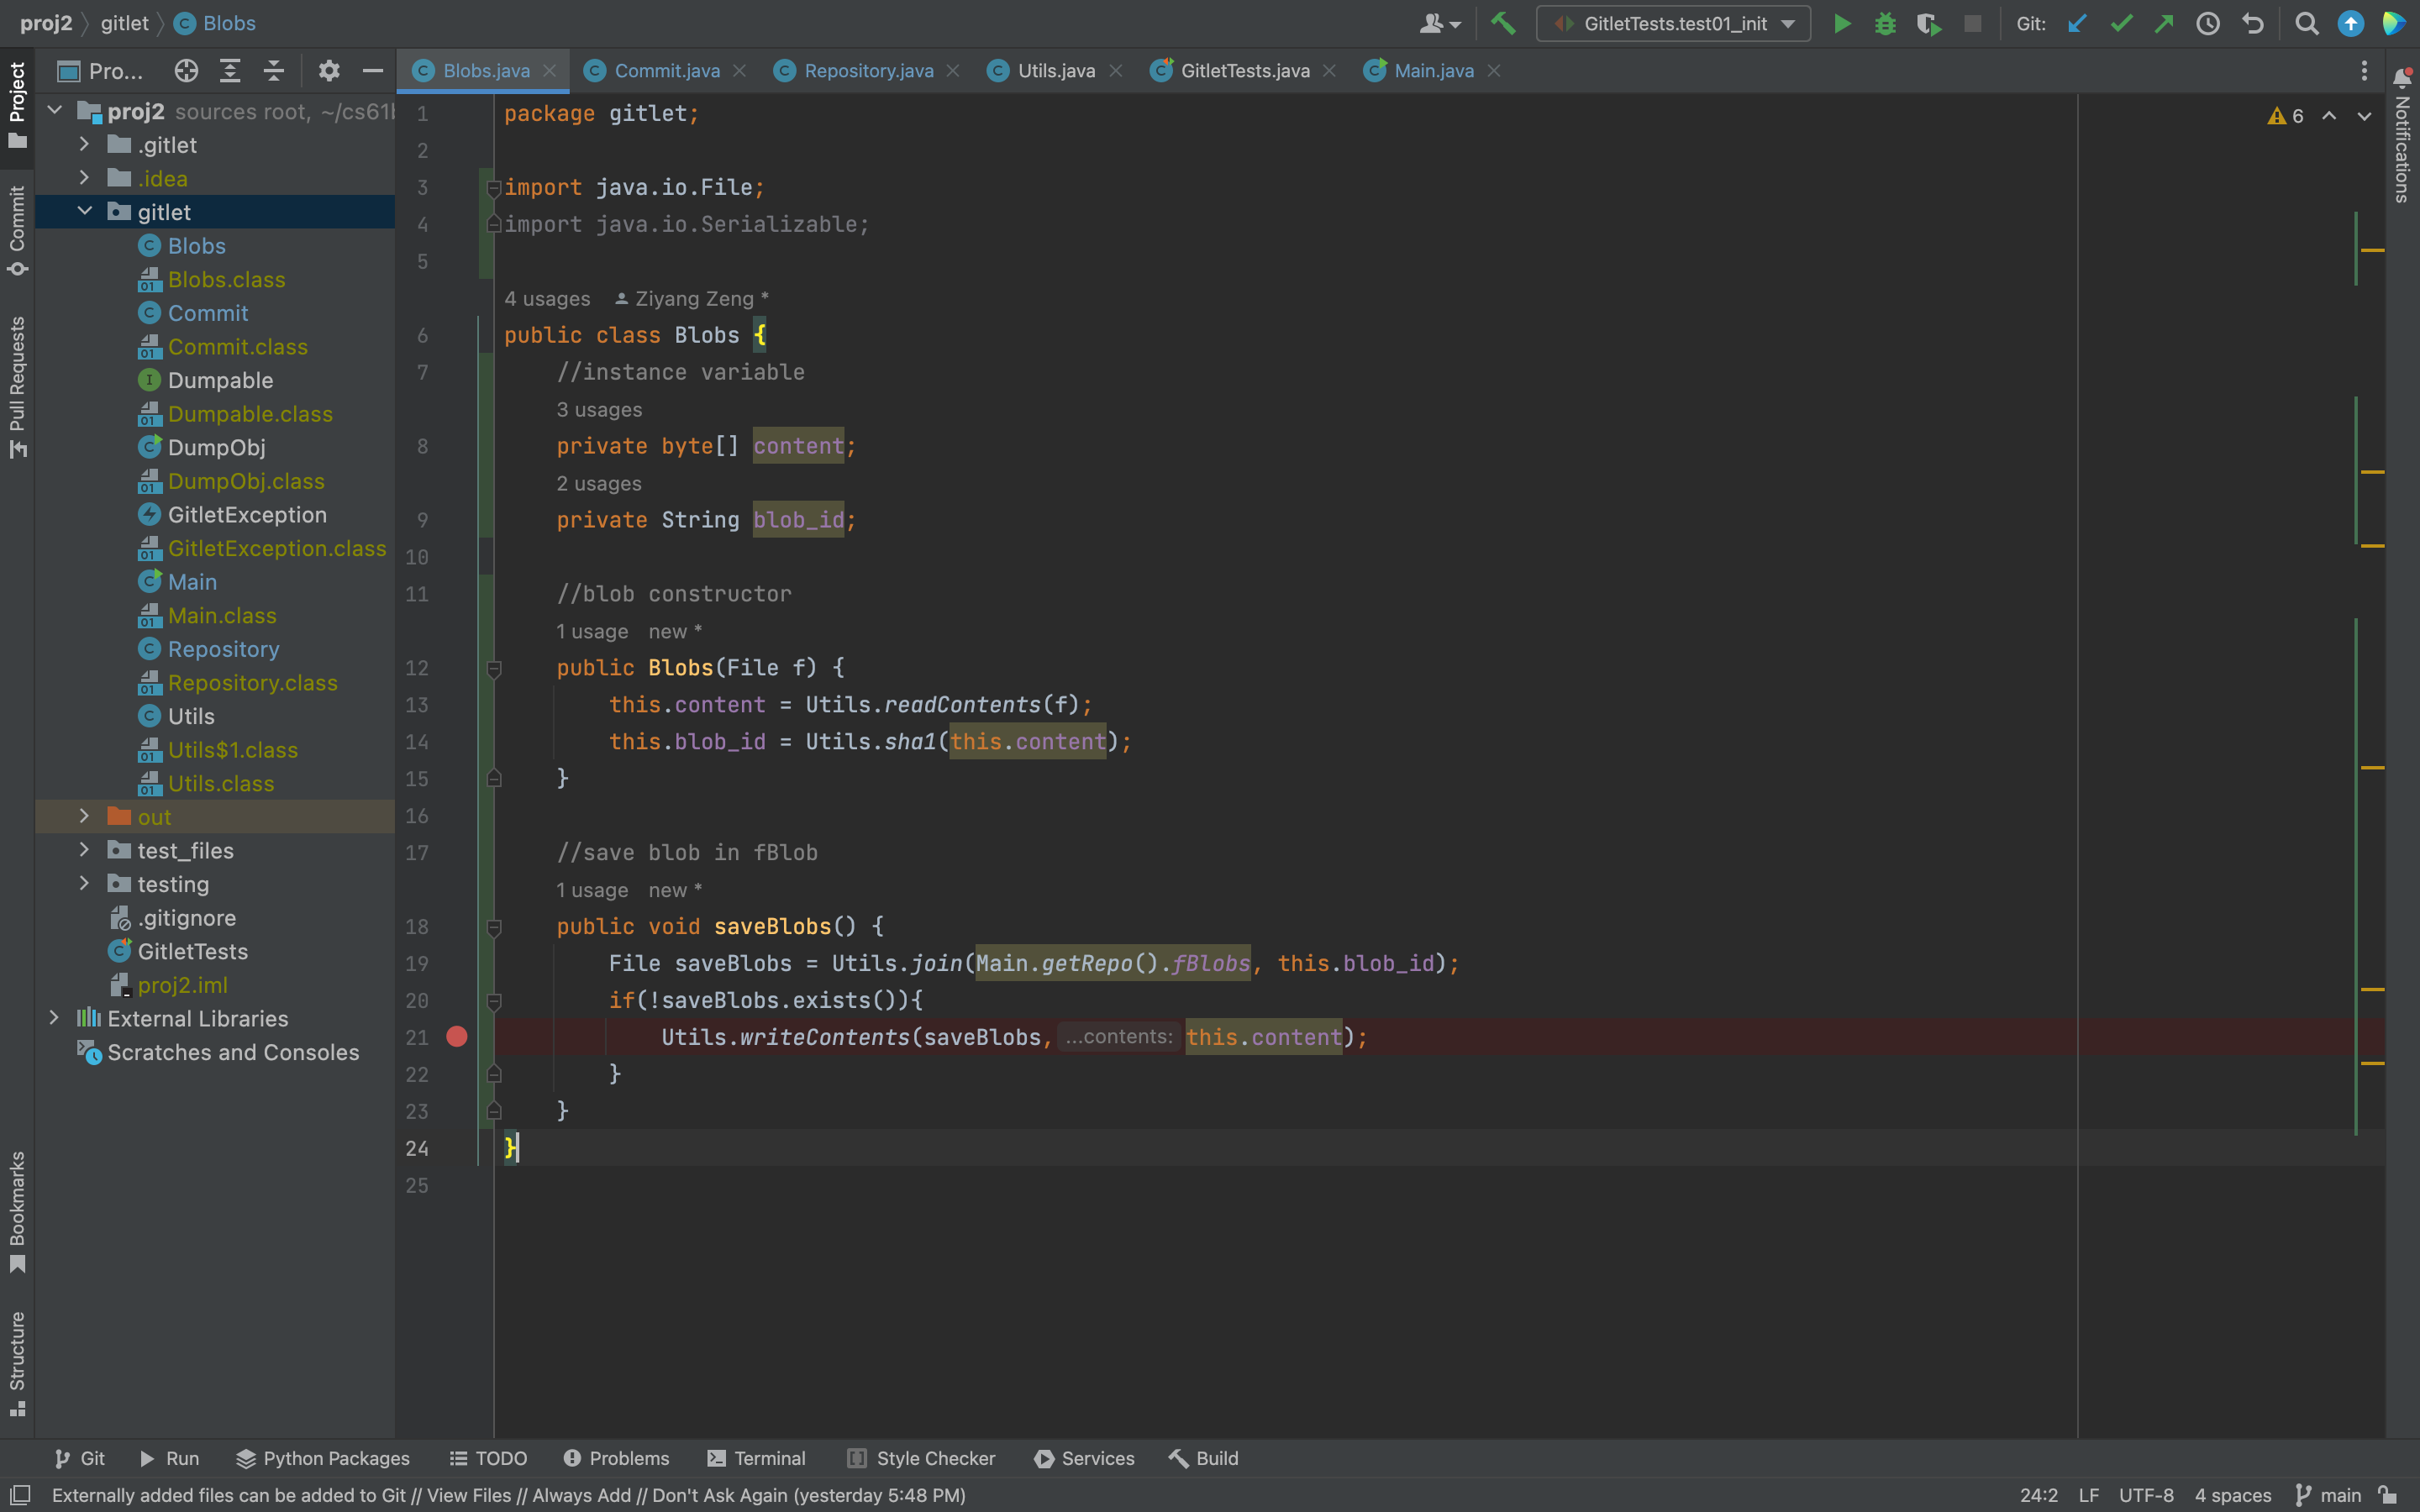Image resolution: width=2420 pixels, height=1512 pixels.
Task: Click Select Opened File crosshair icon
Action: 186,71
